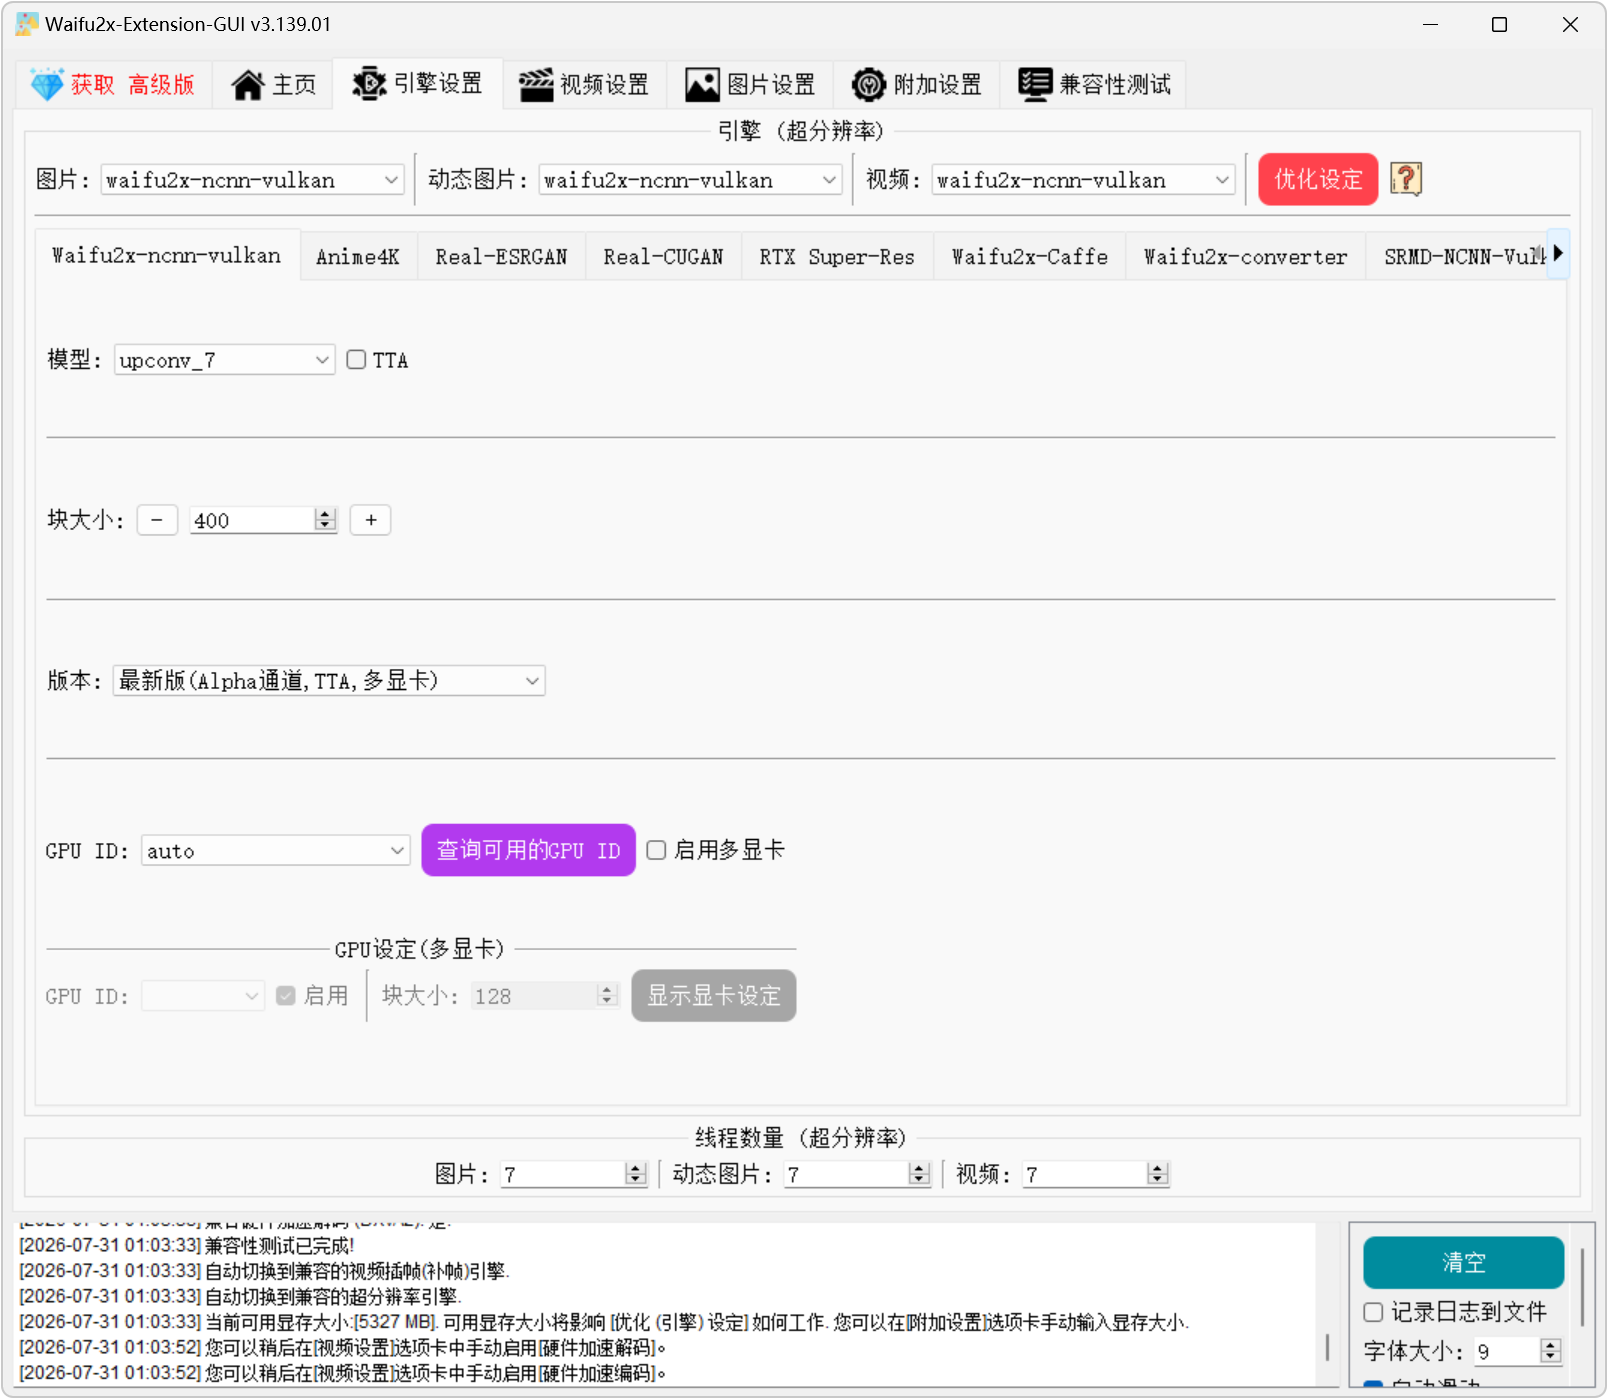This screenshot has height=1399, width=1608.
Task: Click the plus button for 块大小
Action: tap(371, 520)
